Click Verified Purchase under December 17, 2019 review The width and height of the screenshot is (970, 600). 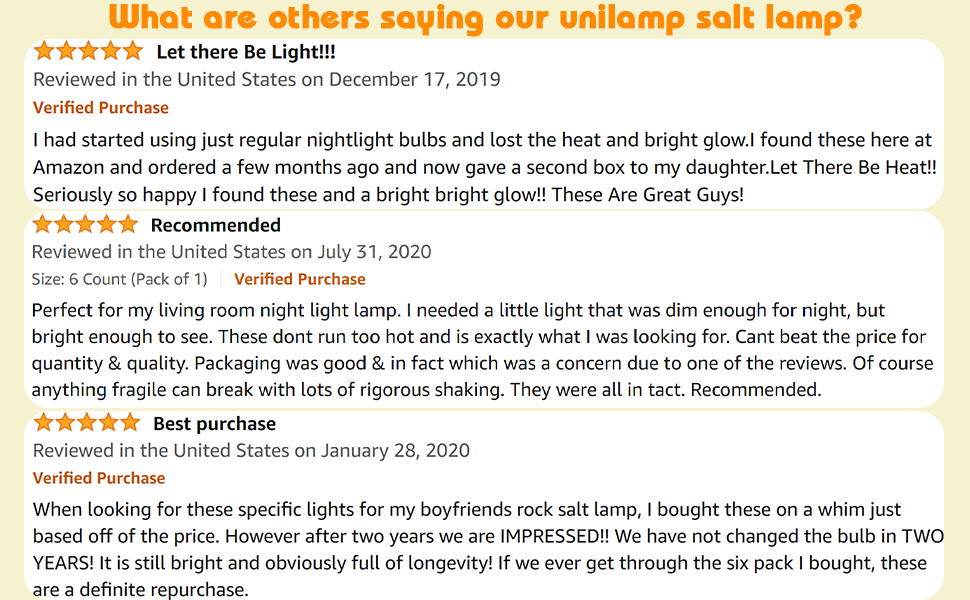point(100,108)
